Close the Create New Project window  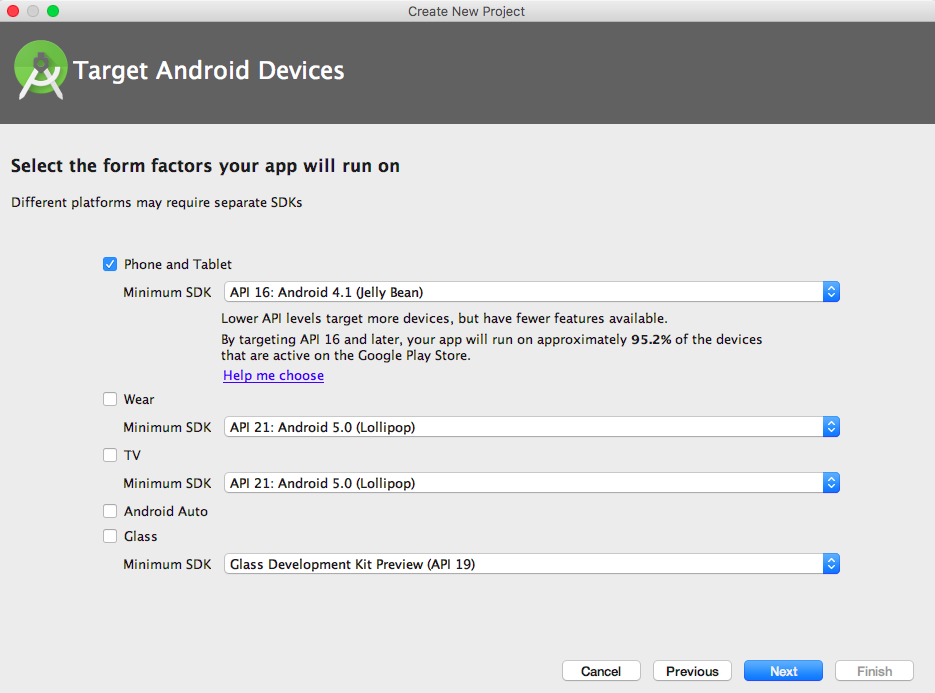point(13,11)
